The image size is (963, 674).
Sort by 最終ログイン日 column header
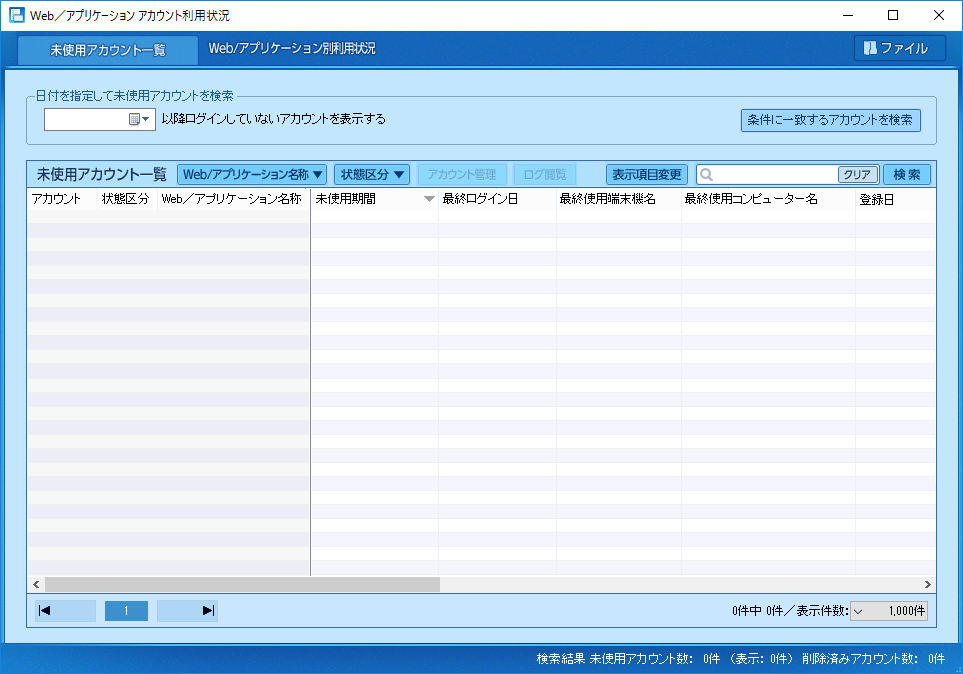click(x=497, y=199)
